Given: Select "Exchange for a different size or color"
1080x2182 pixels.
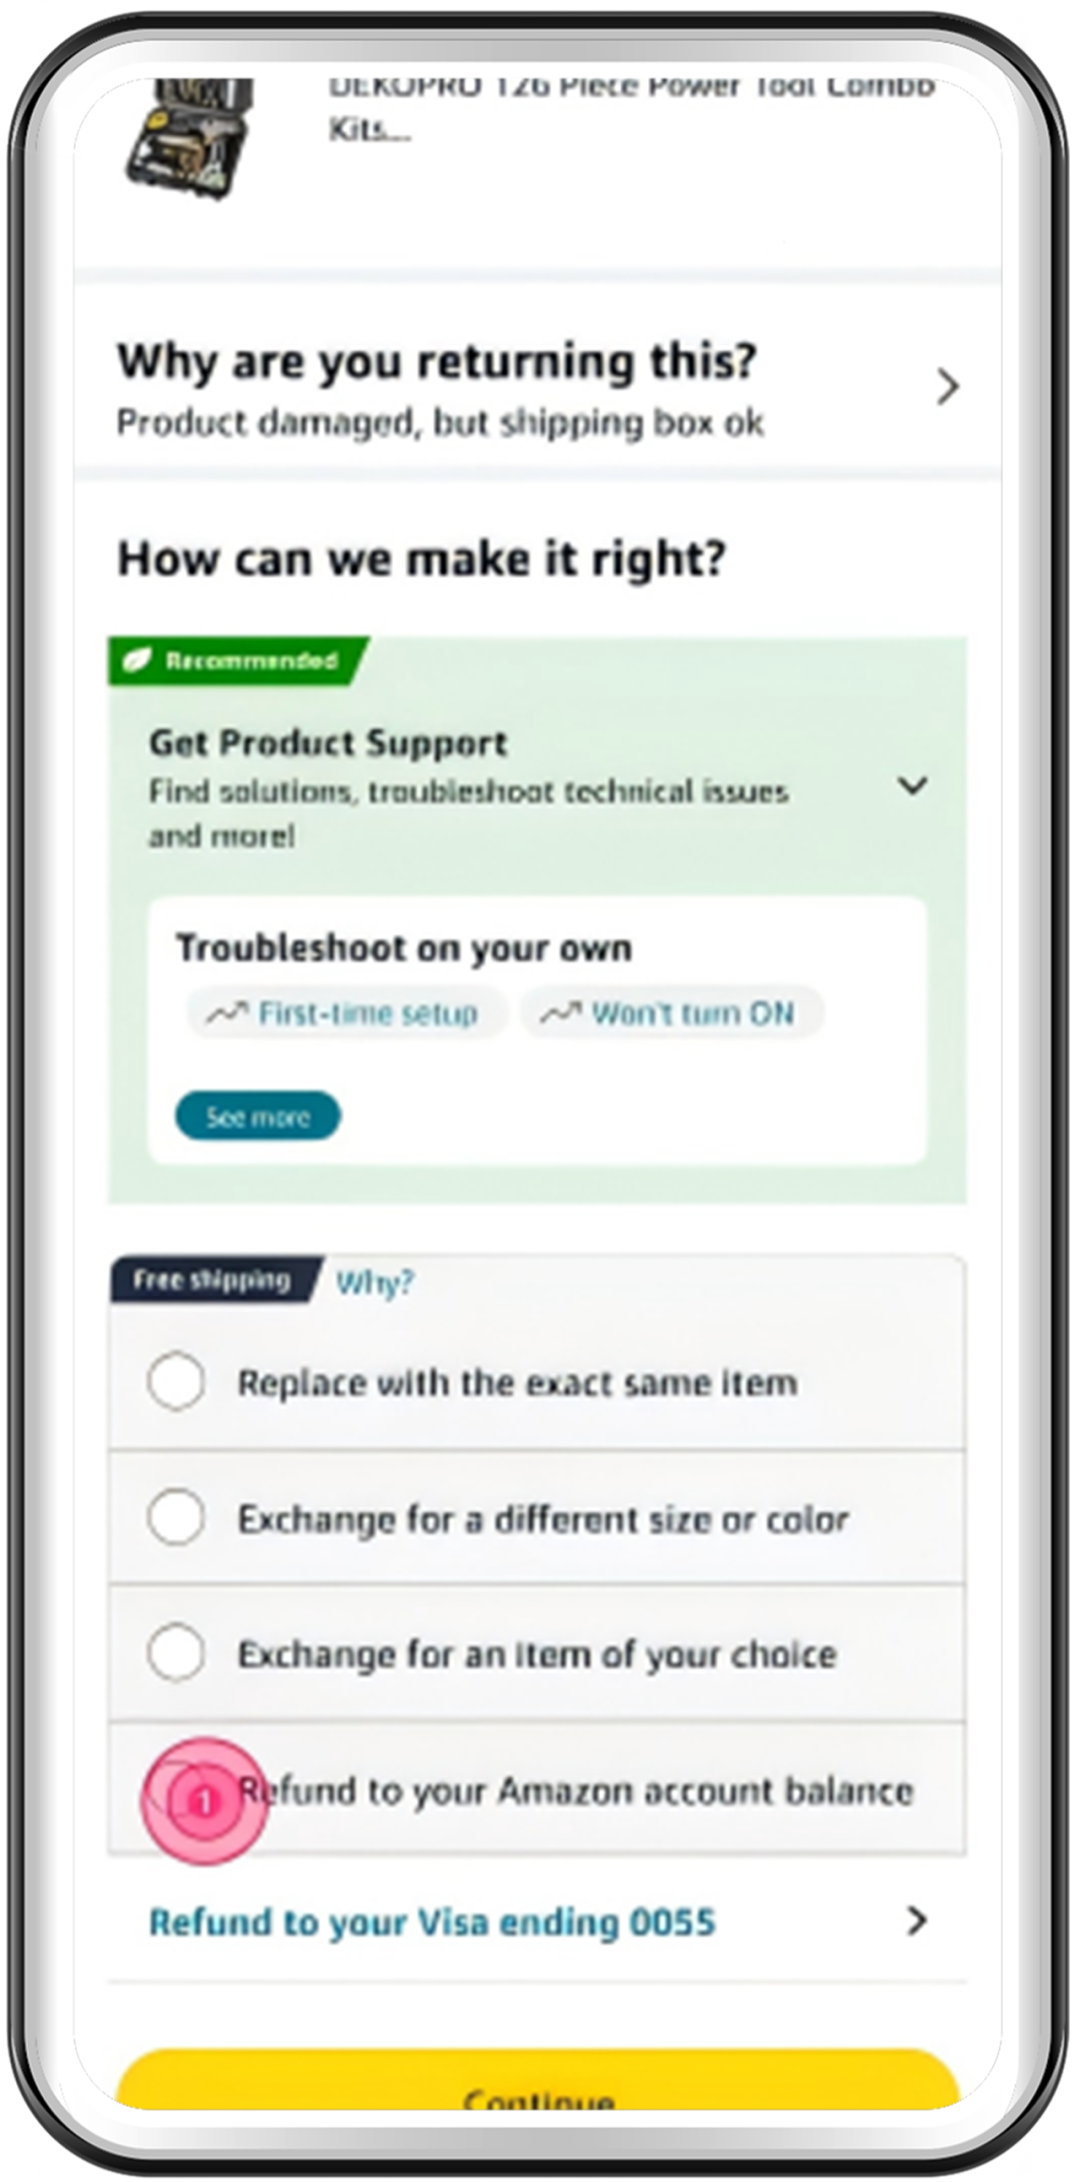Looking at the screenshot, I should pos(176,1517).
